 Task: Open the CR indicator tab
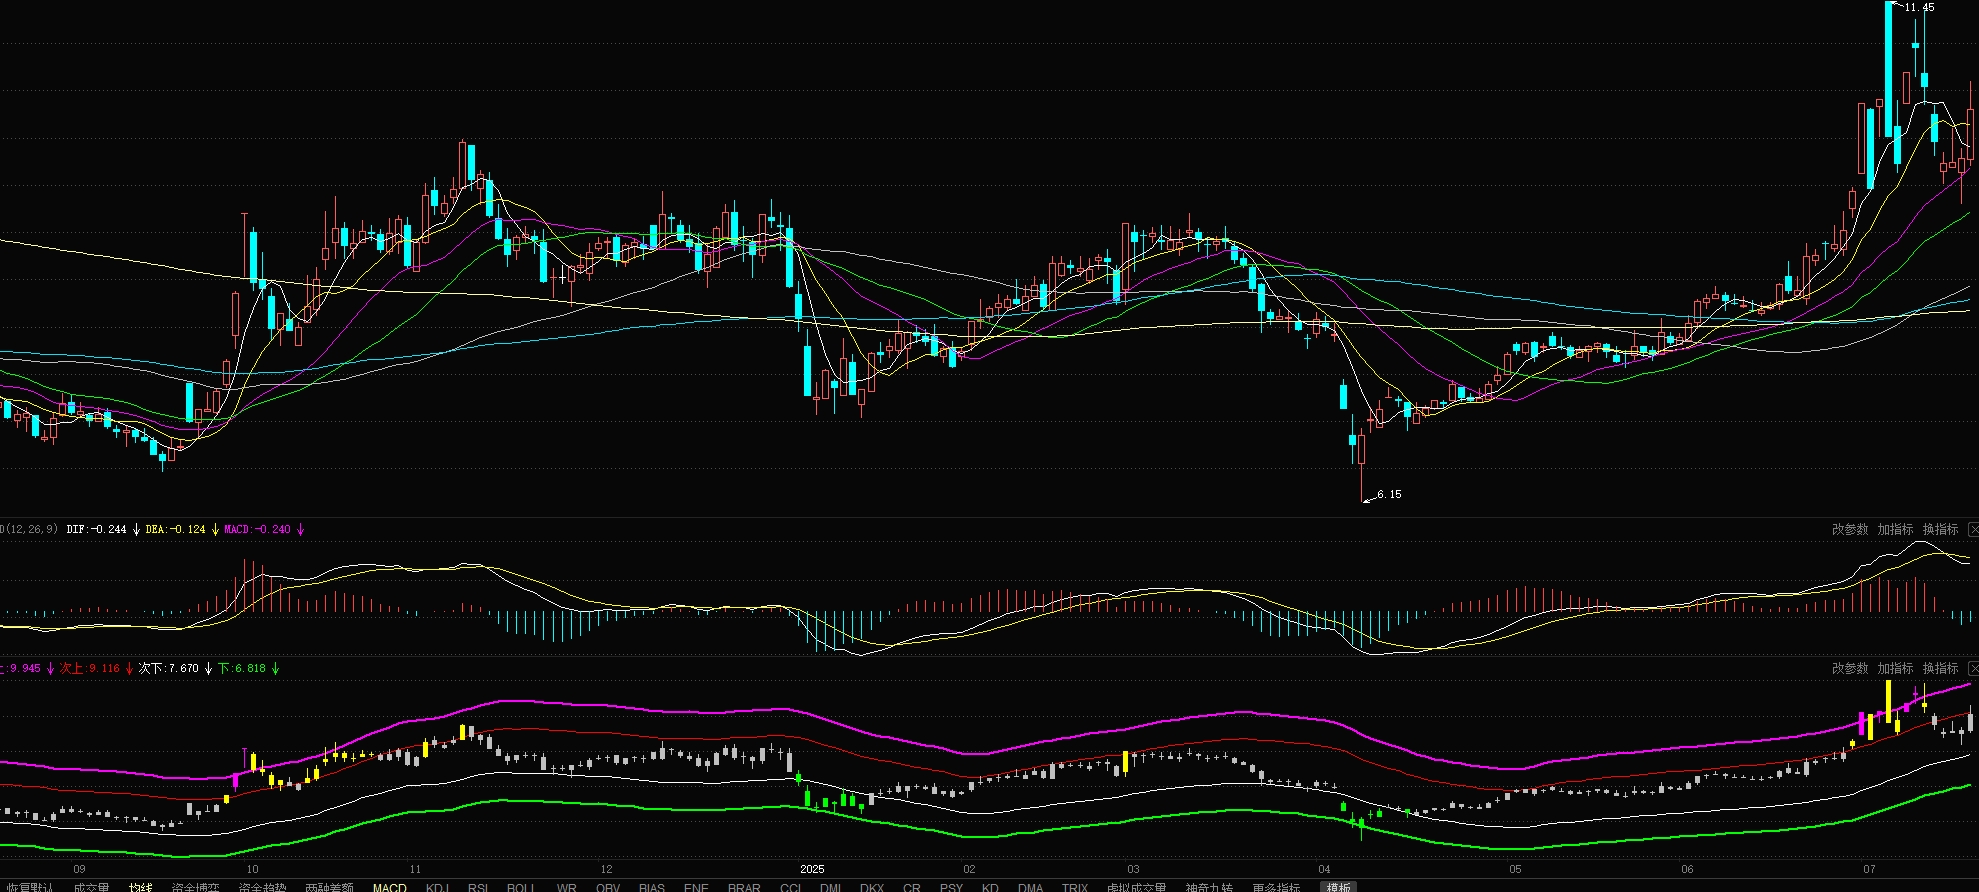coord(912,887)
